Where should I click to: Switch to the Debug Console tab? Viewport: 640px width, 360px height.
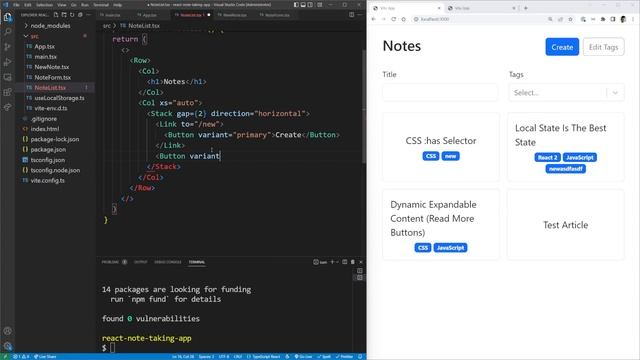(168, 262)
